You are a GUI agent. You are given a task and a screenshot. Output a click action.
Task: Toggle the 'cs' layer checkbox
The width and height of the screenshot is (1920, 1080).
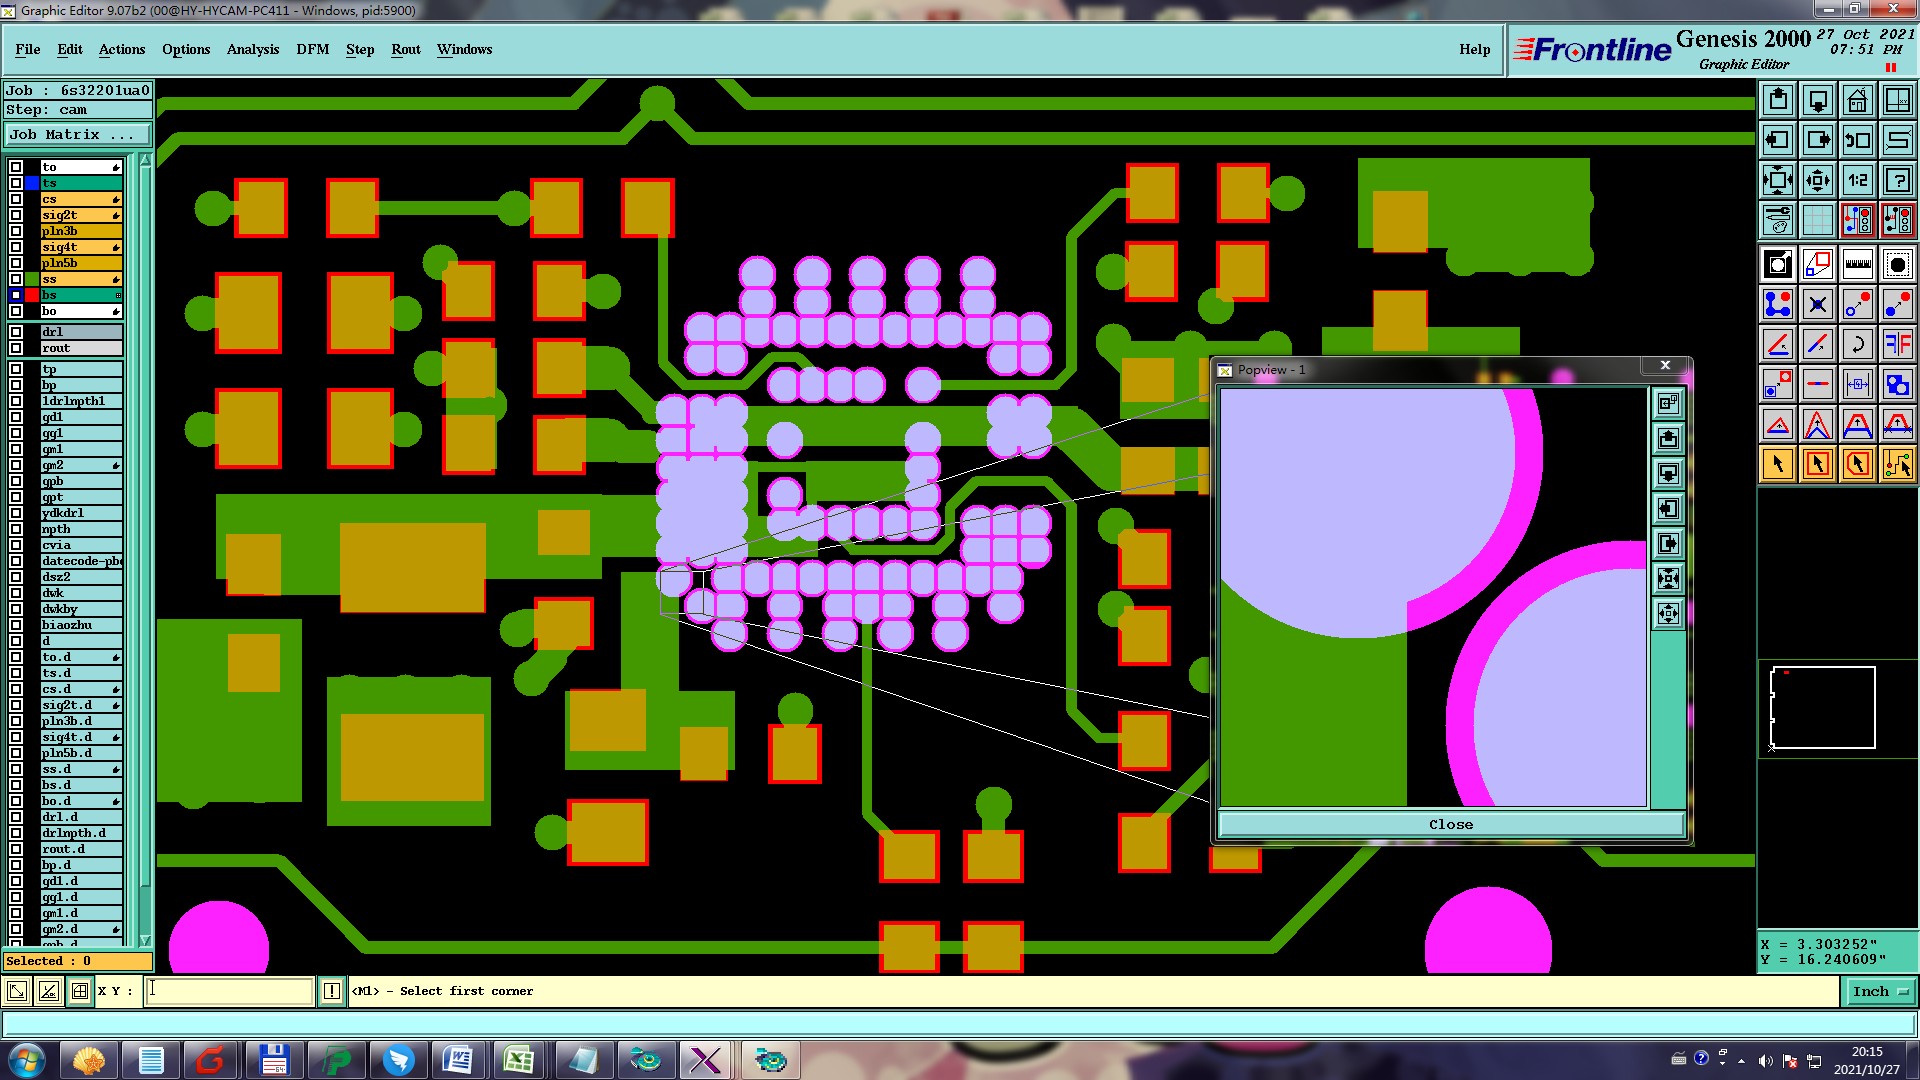pos(16,199)
